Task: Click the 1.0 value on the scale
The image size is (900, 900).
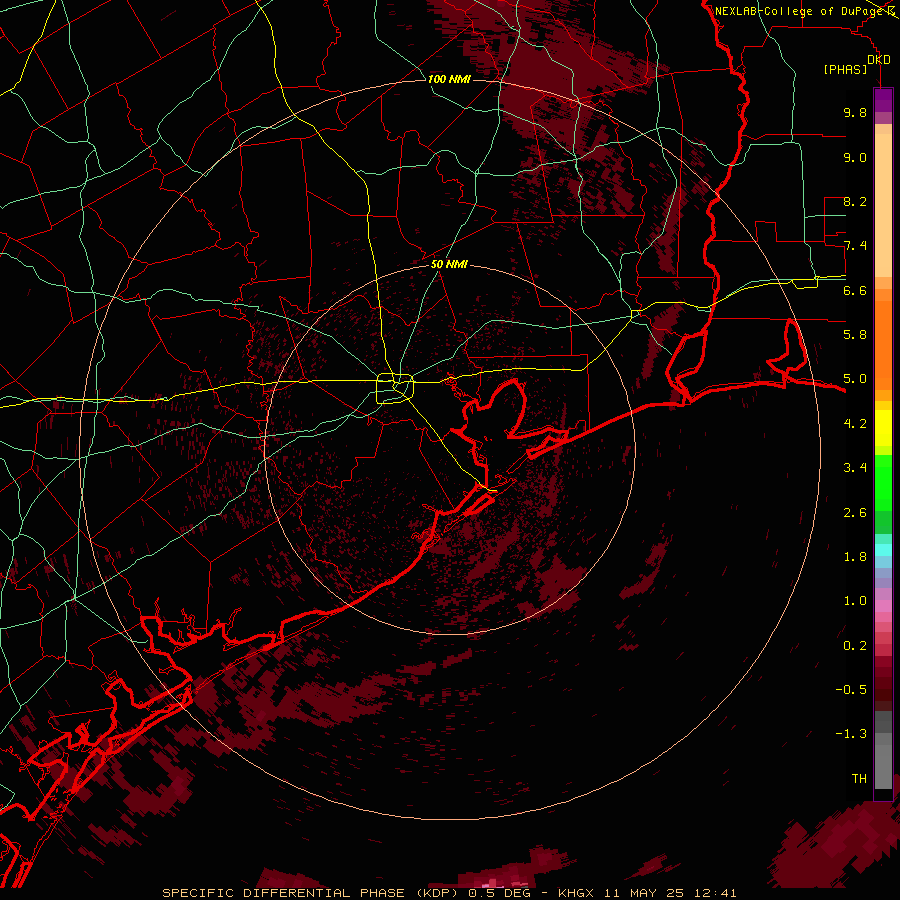Action: click(855, 601)
